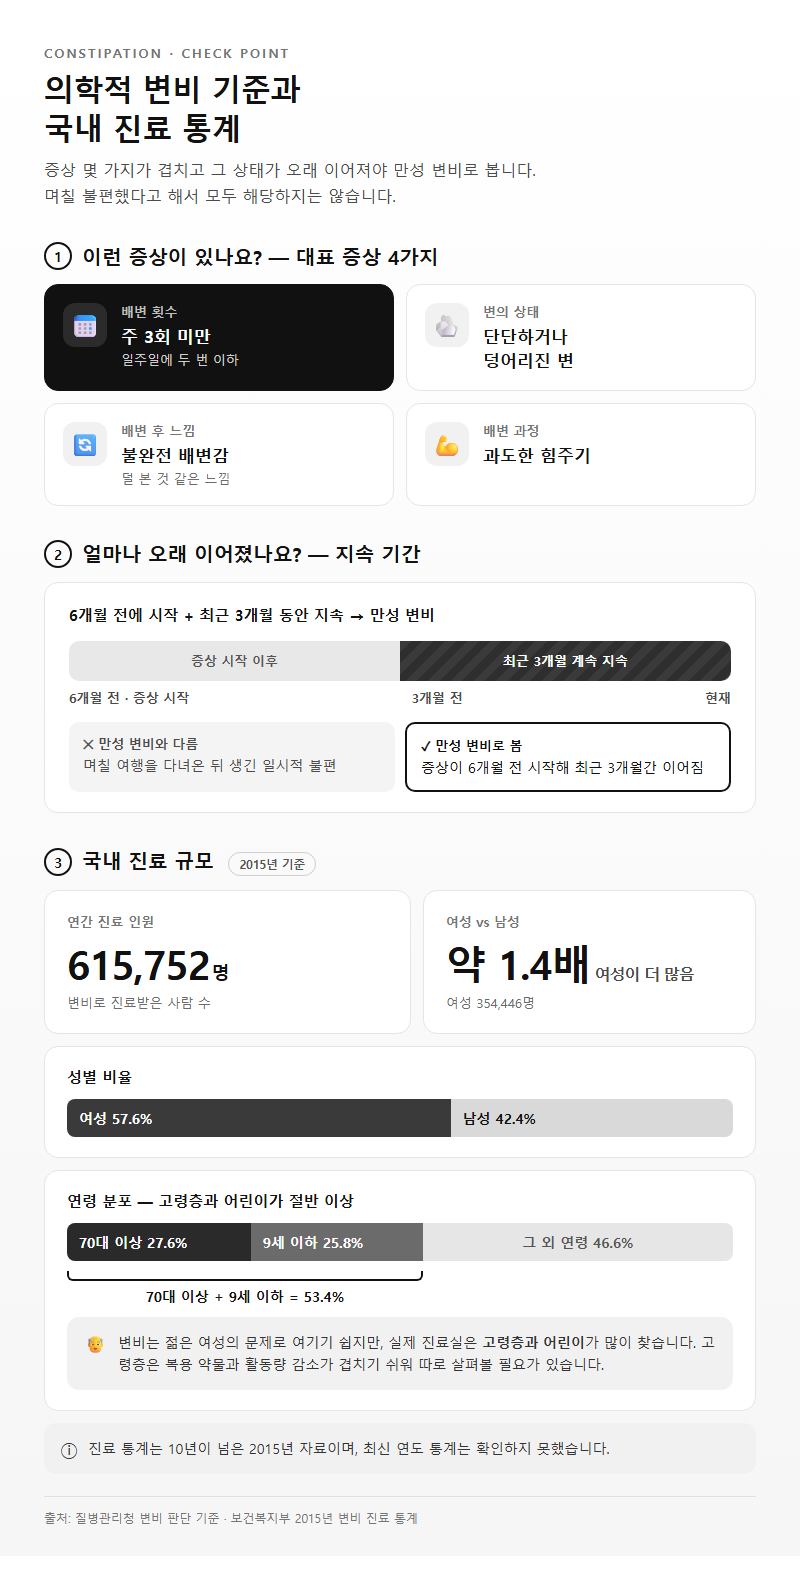Click the 변비로 진료받은 사람 수 caption
The height and width of the screenshot is (1580, 800).
(139, 1003)
